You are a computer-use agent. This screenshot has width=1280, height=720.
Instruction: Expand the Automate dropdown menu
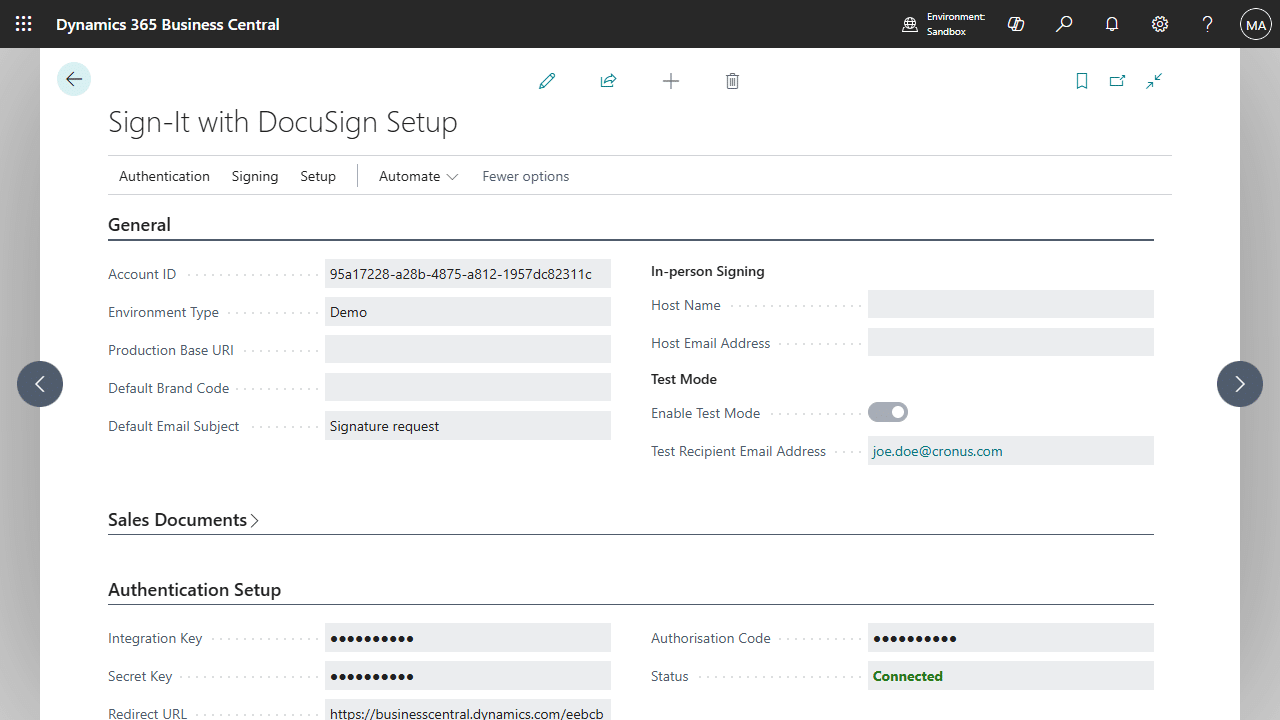[x=418, y=176]
